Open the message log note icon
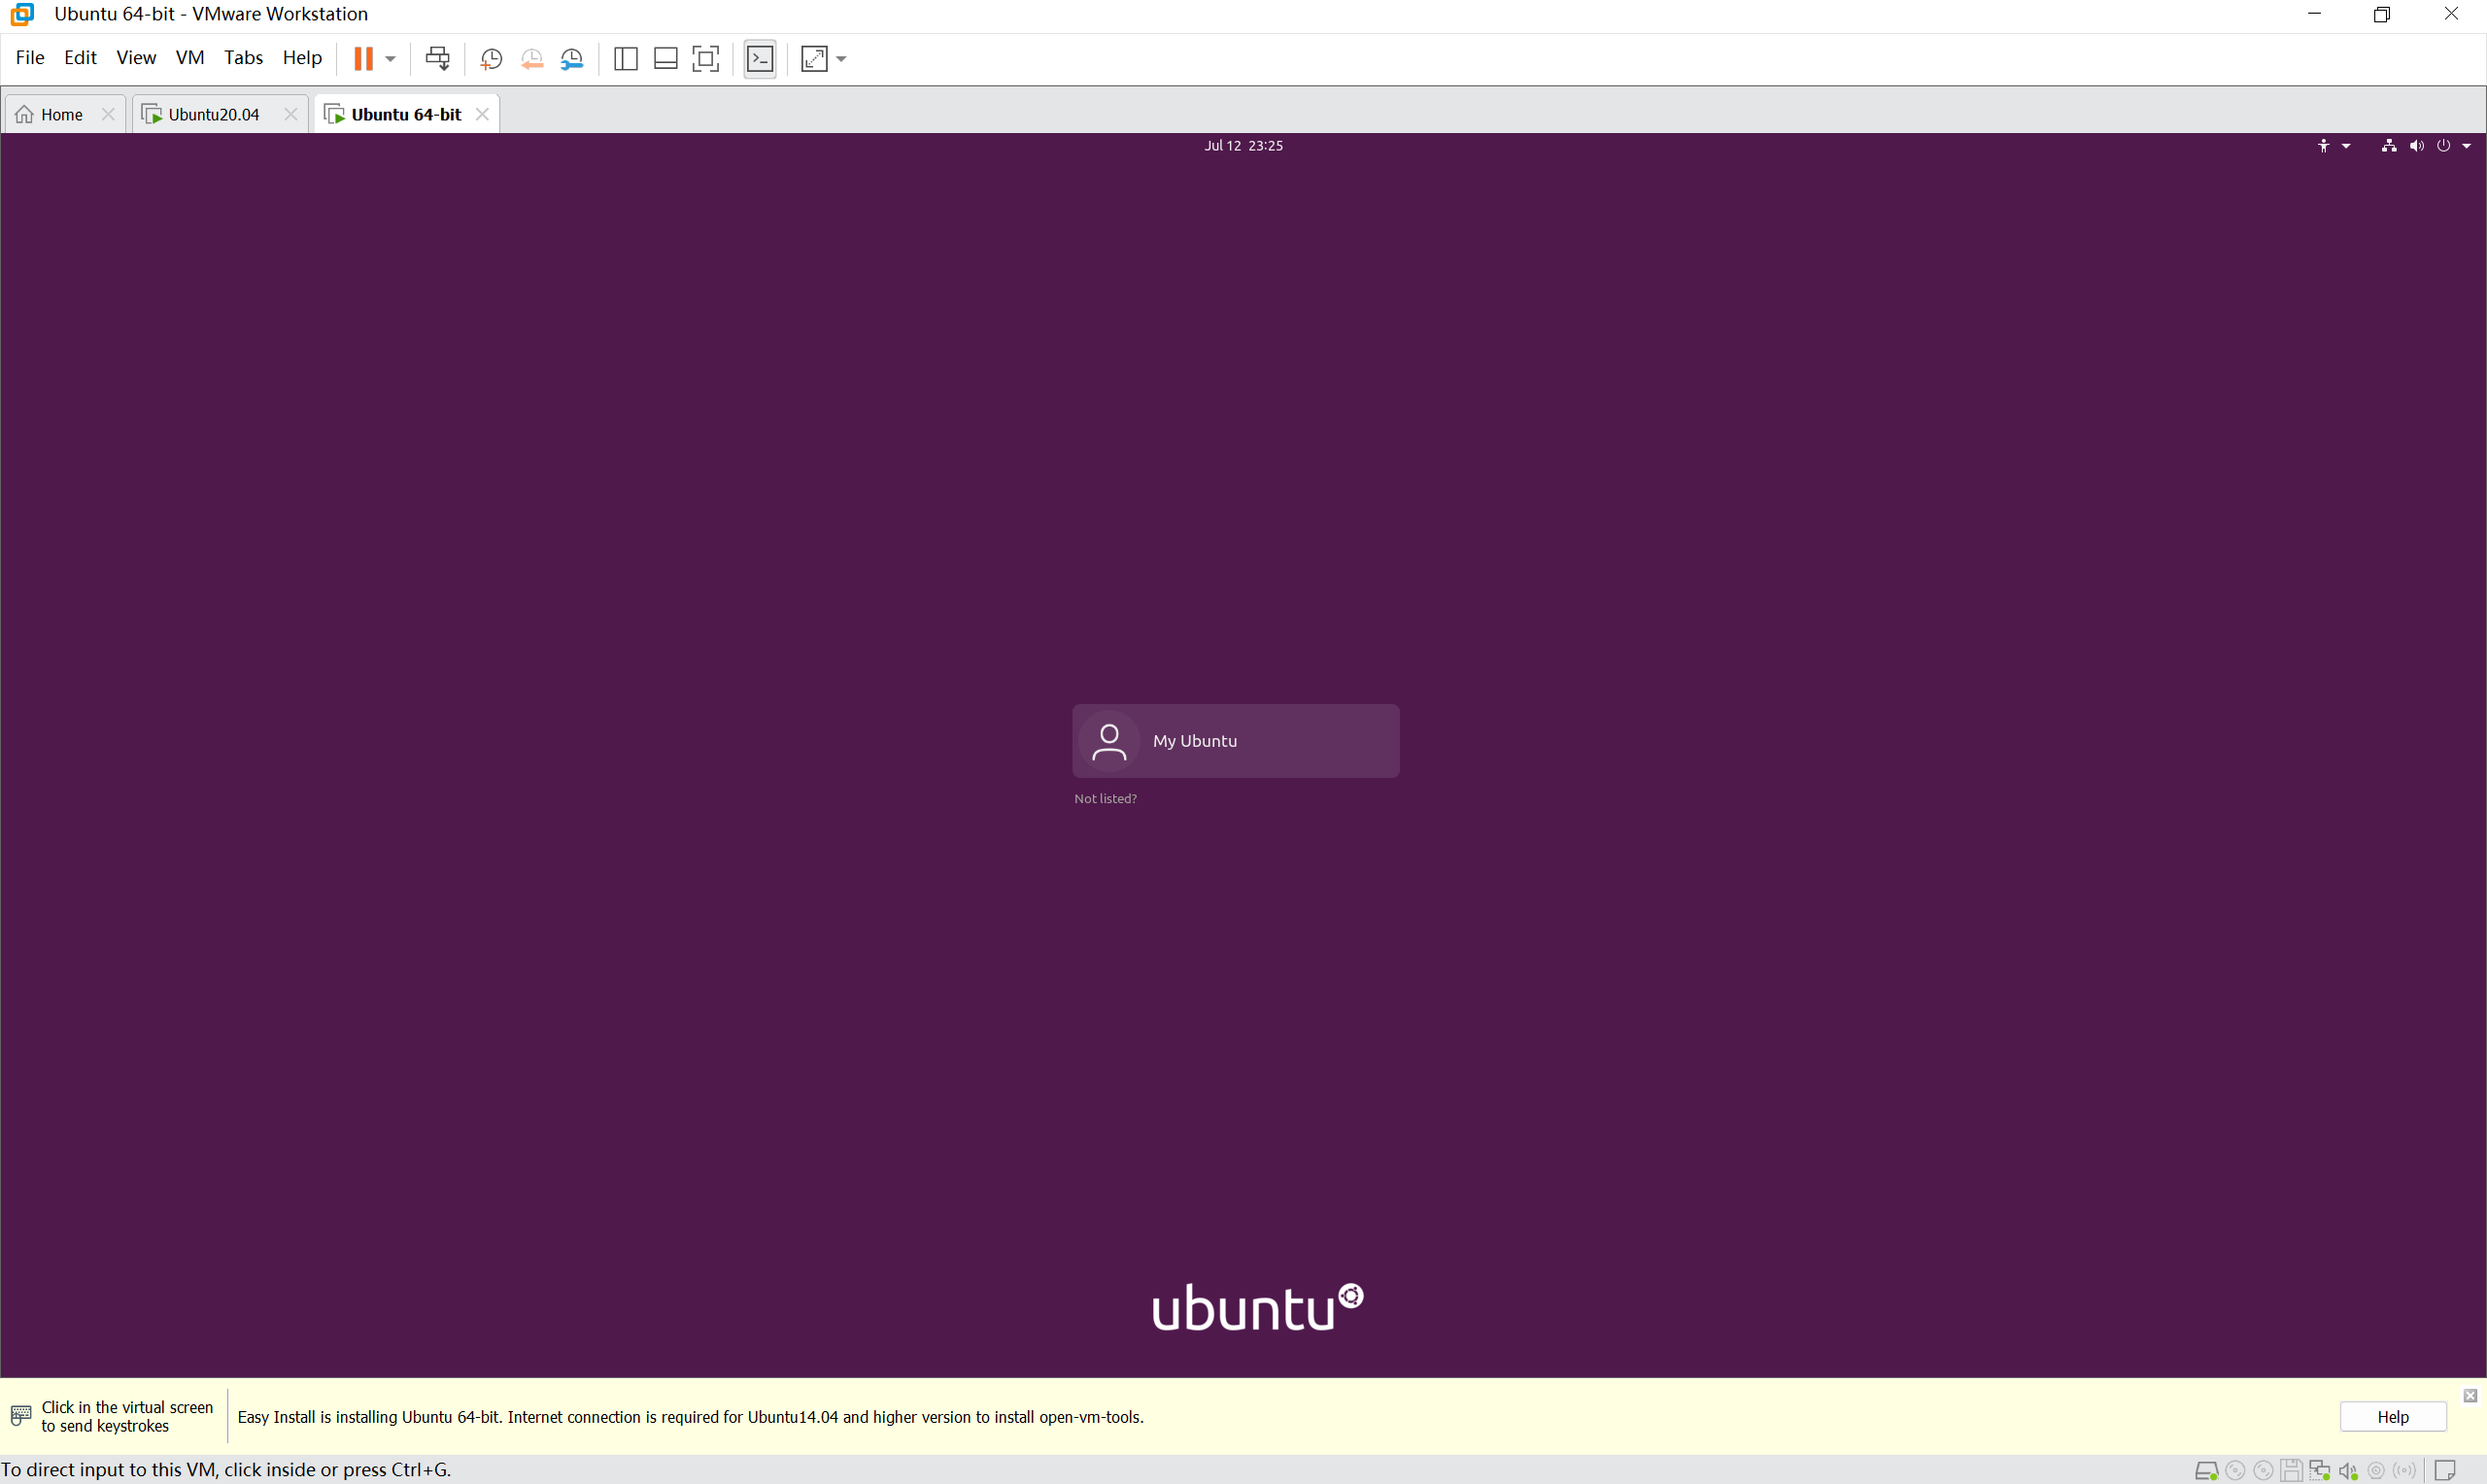Screen dimensions: 2487x1484 [x=2444, y=1471]
